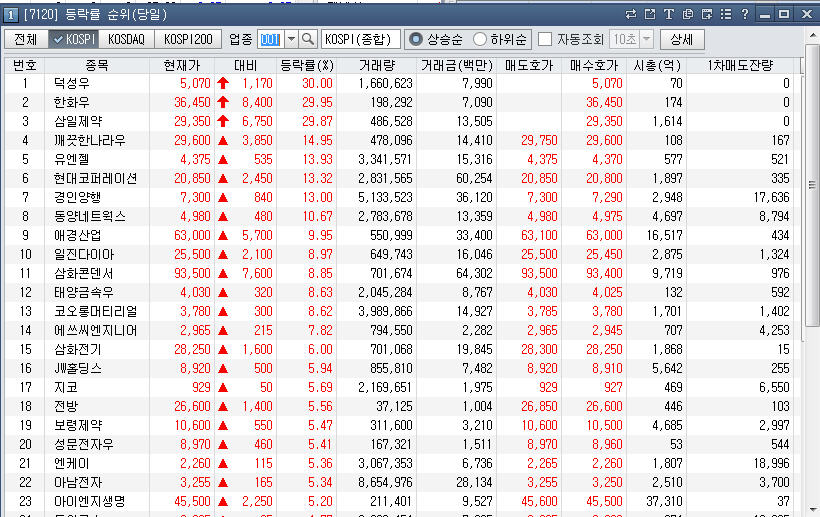Screen dimensions: 820x517
Task: Click the copy screen icon in title bar
Action: pos(688,14)
